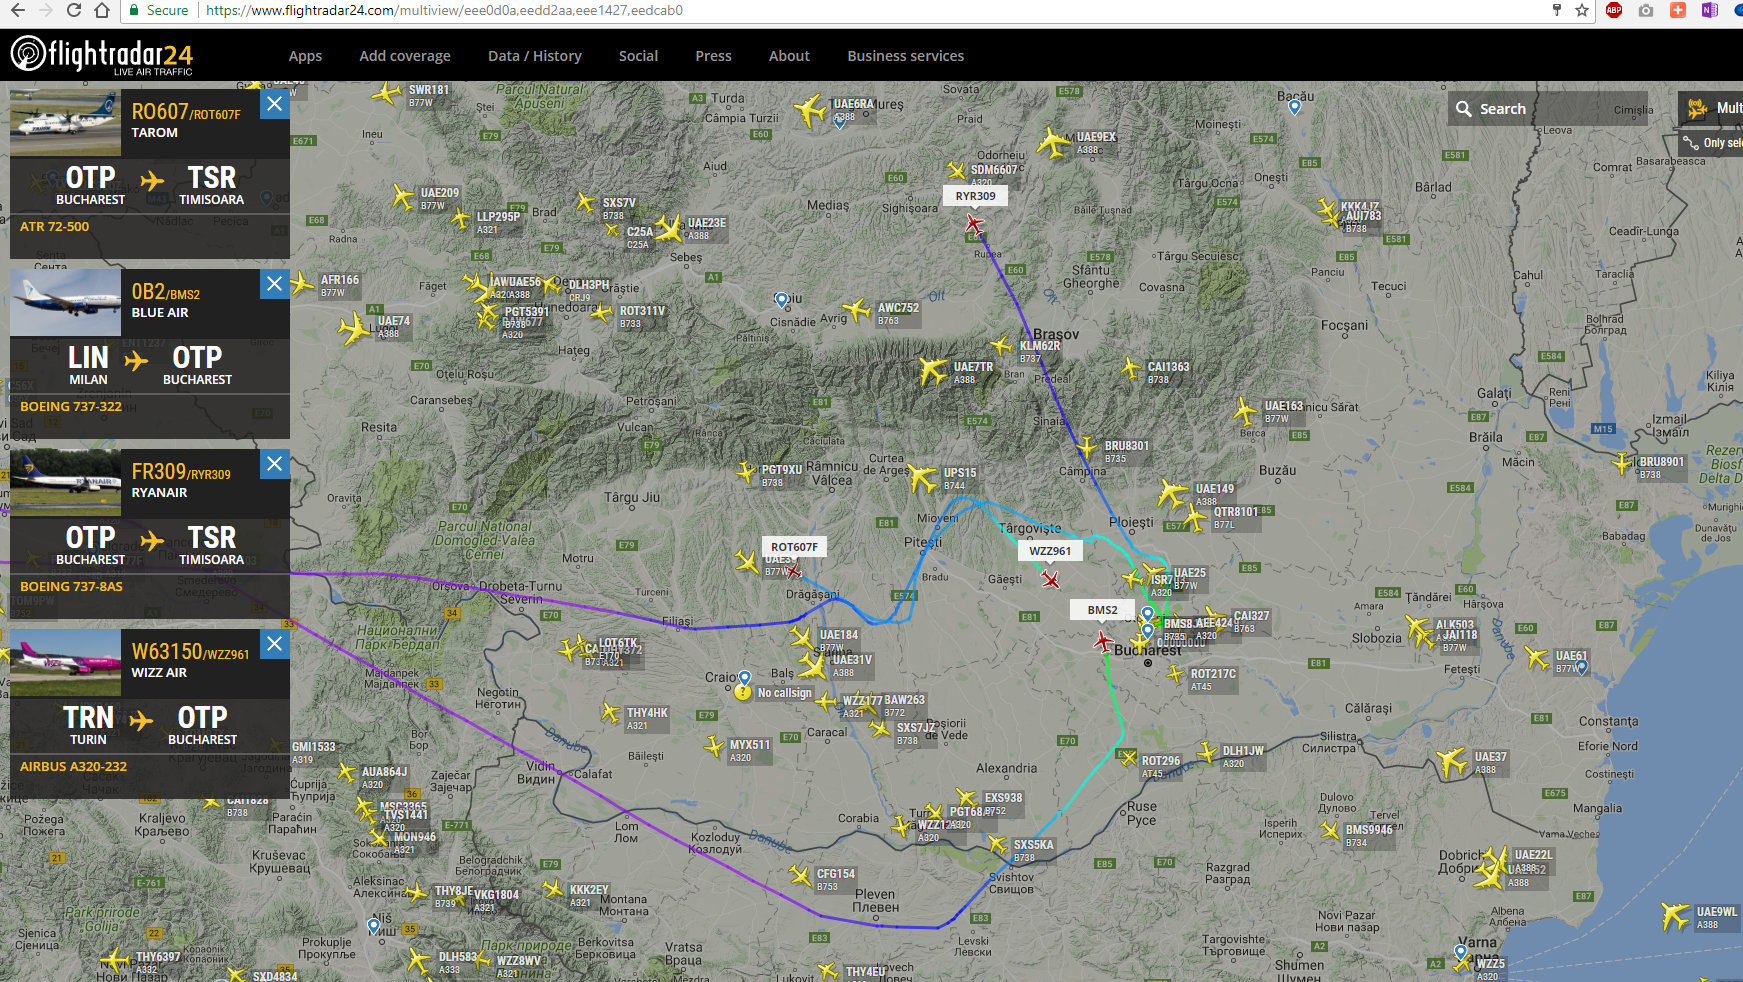Select the TAROM airline name
This screenshot has width=1743, height=982.
[155, 132]
